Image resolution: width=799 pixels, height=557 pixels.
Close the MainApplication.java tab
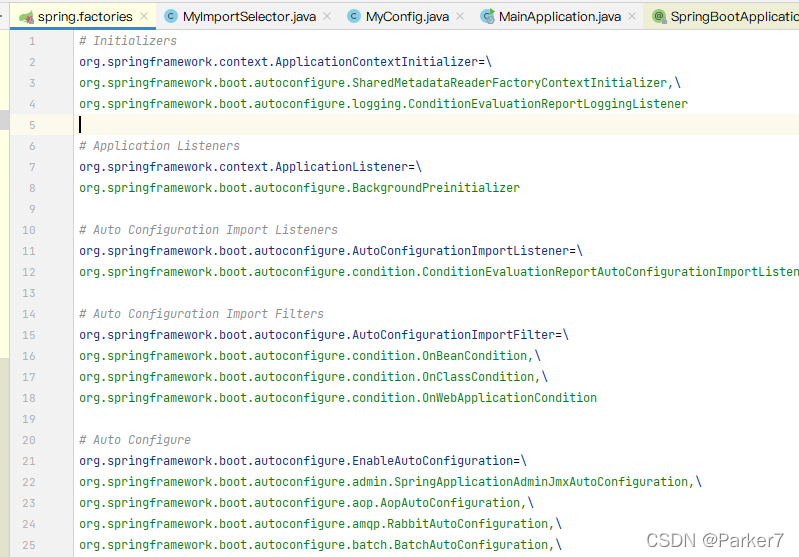[x=632, y=16]
